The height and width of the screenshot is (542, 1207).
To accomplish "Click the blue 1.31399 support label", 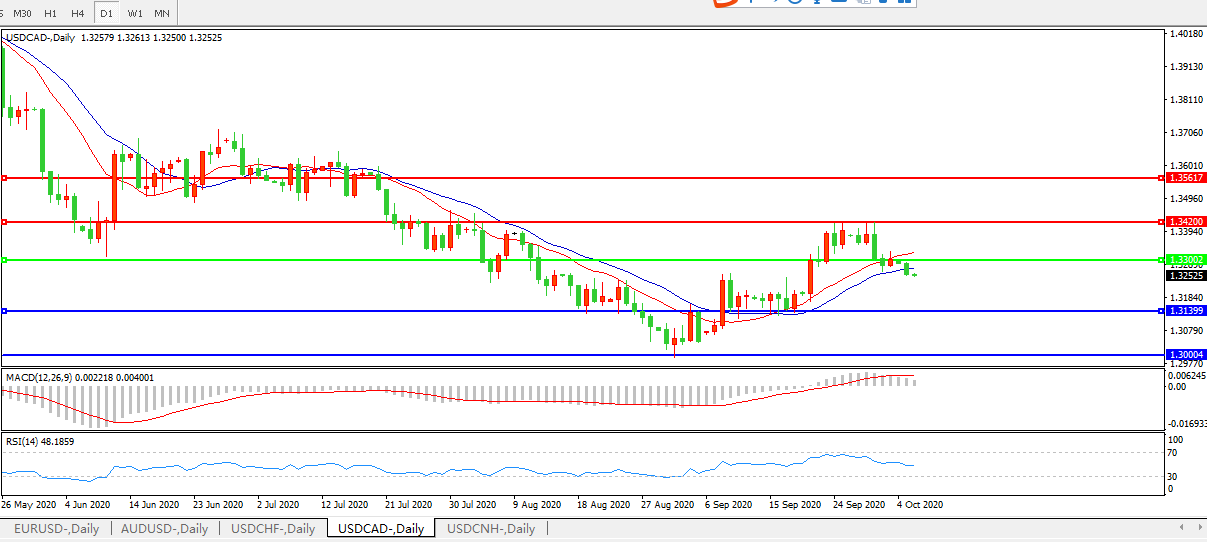I will tap(1186, 311).
